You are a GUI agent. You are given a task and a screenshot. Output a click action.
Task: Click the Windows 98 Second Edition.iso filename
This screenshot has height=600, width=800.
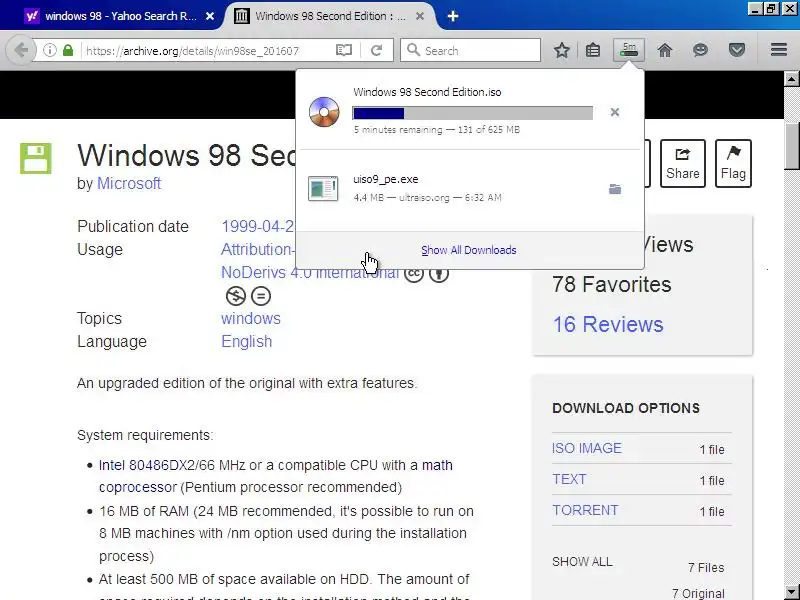pos(427,92)
